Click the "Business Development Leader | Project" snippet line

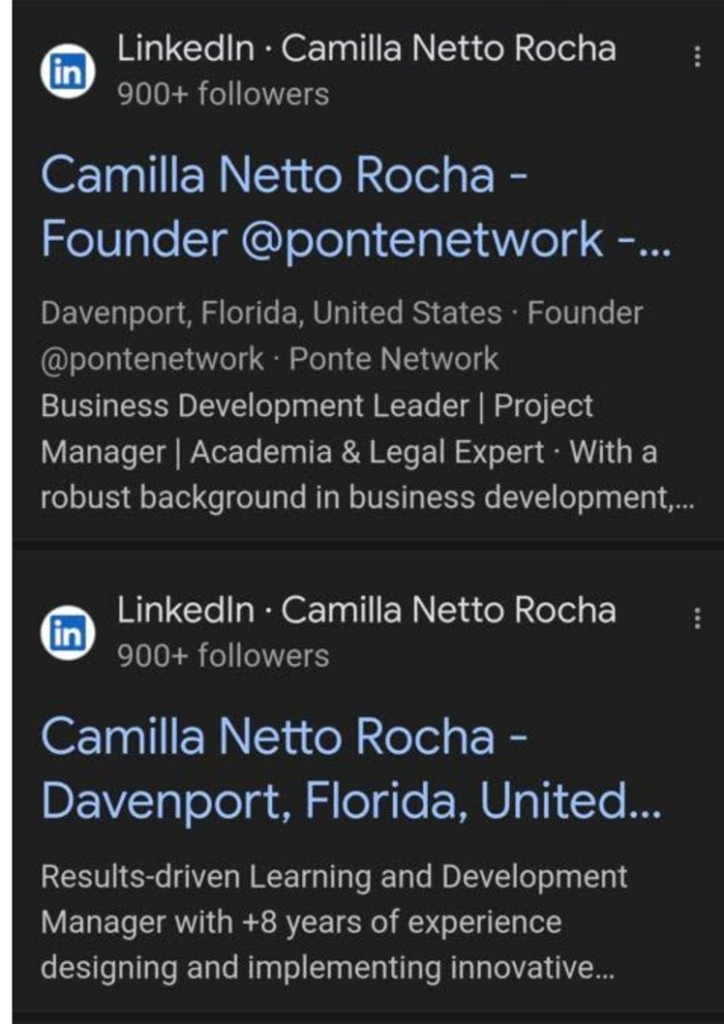[x=317, y=406]
